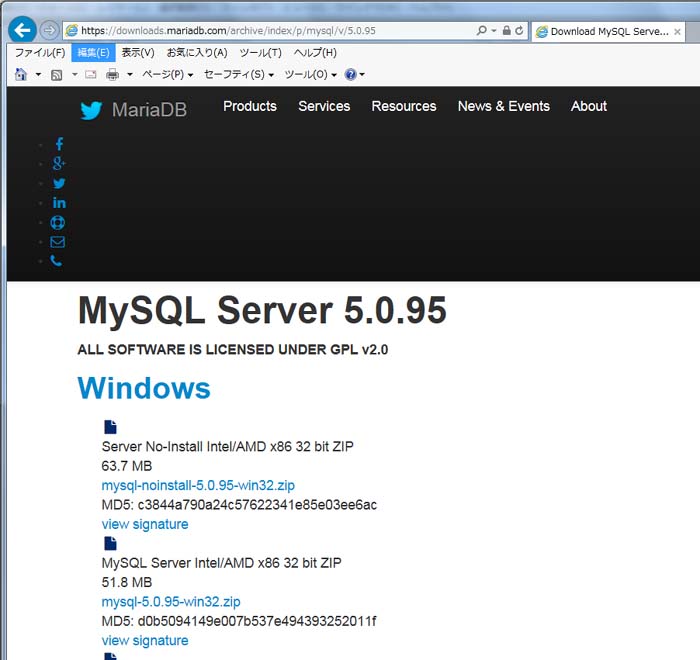Click the GPL v2.0 license notice text
Viewport: 700px width, 660px height.
(233, 350)
